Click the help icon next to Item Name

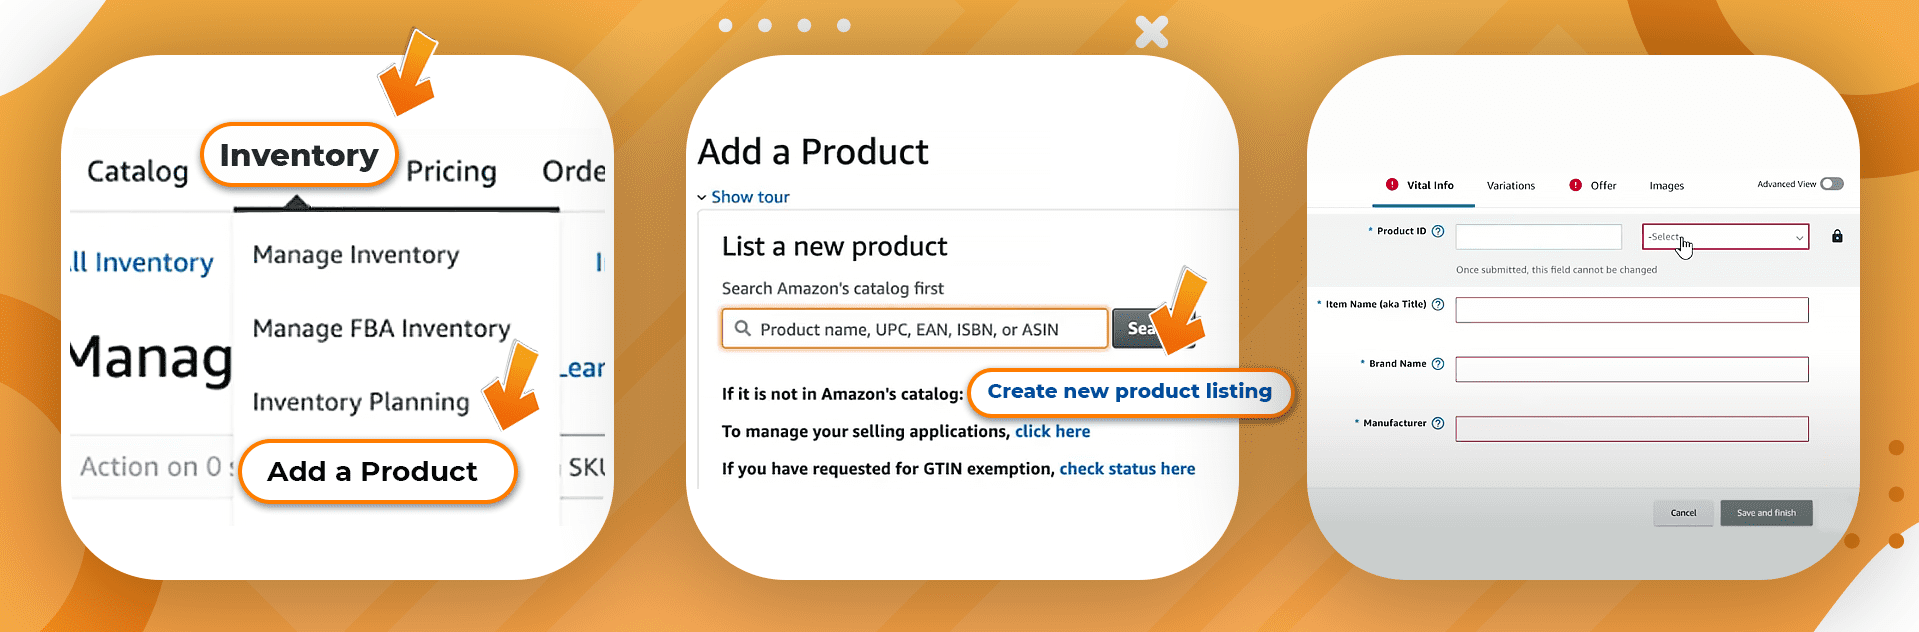1437,304
